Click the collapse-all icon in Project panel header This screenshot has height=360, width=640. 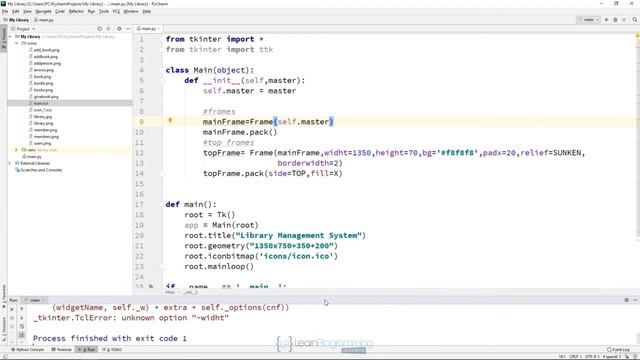(109, 29)
